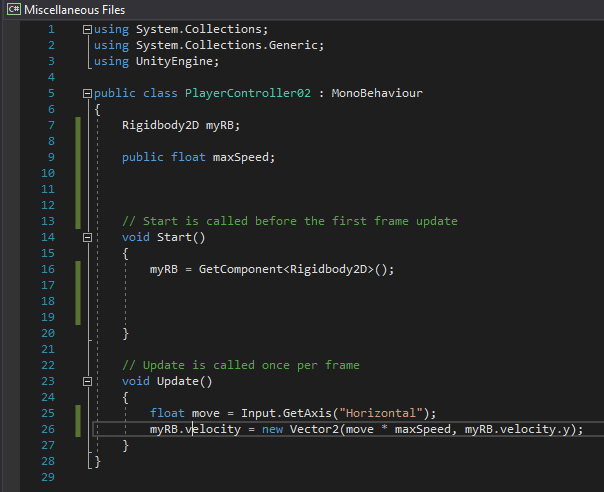Collapse the using directives block
Screen dimensions: 604x492
coord(87,29)
